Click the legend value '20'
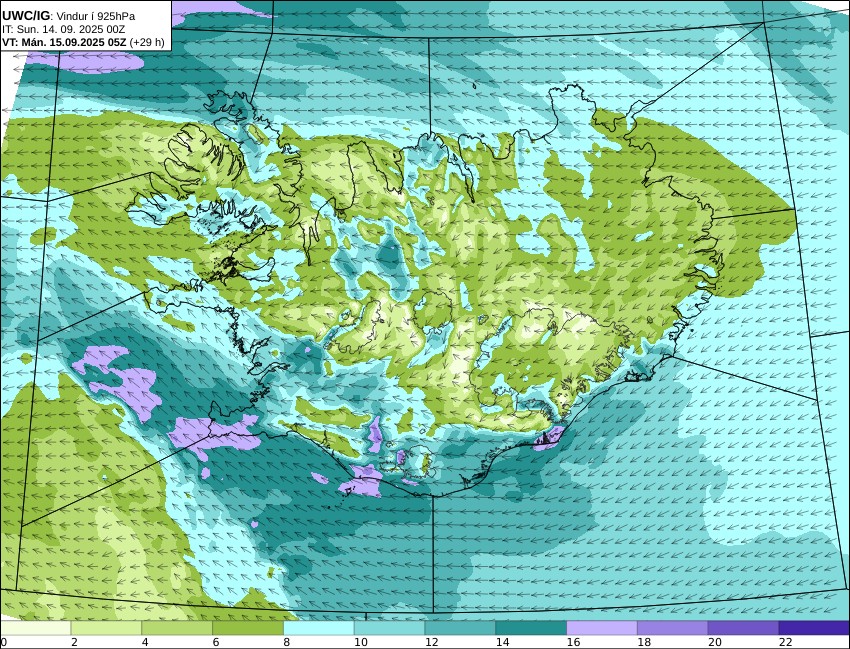This screenshot has width=850, height=649. point(715,642)
